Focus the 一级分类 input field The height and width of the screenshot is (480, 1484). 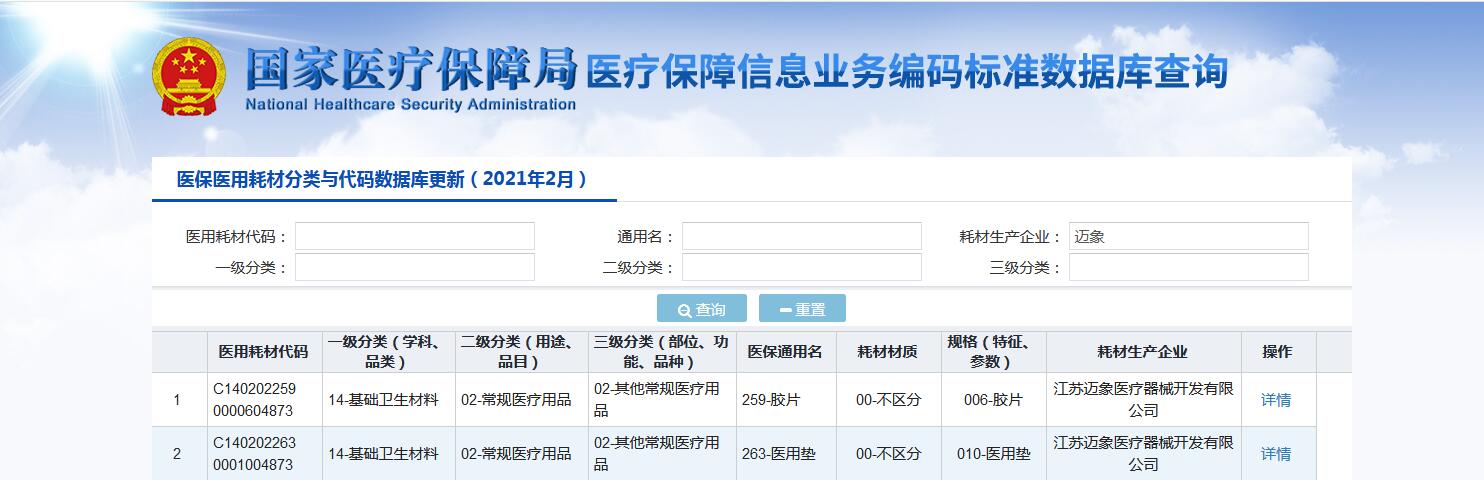tap(414, 267)
